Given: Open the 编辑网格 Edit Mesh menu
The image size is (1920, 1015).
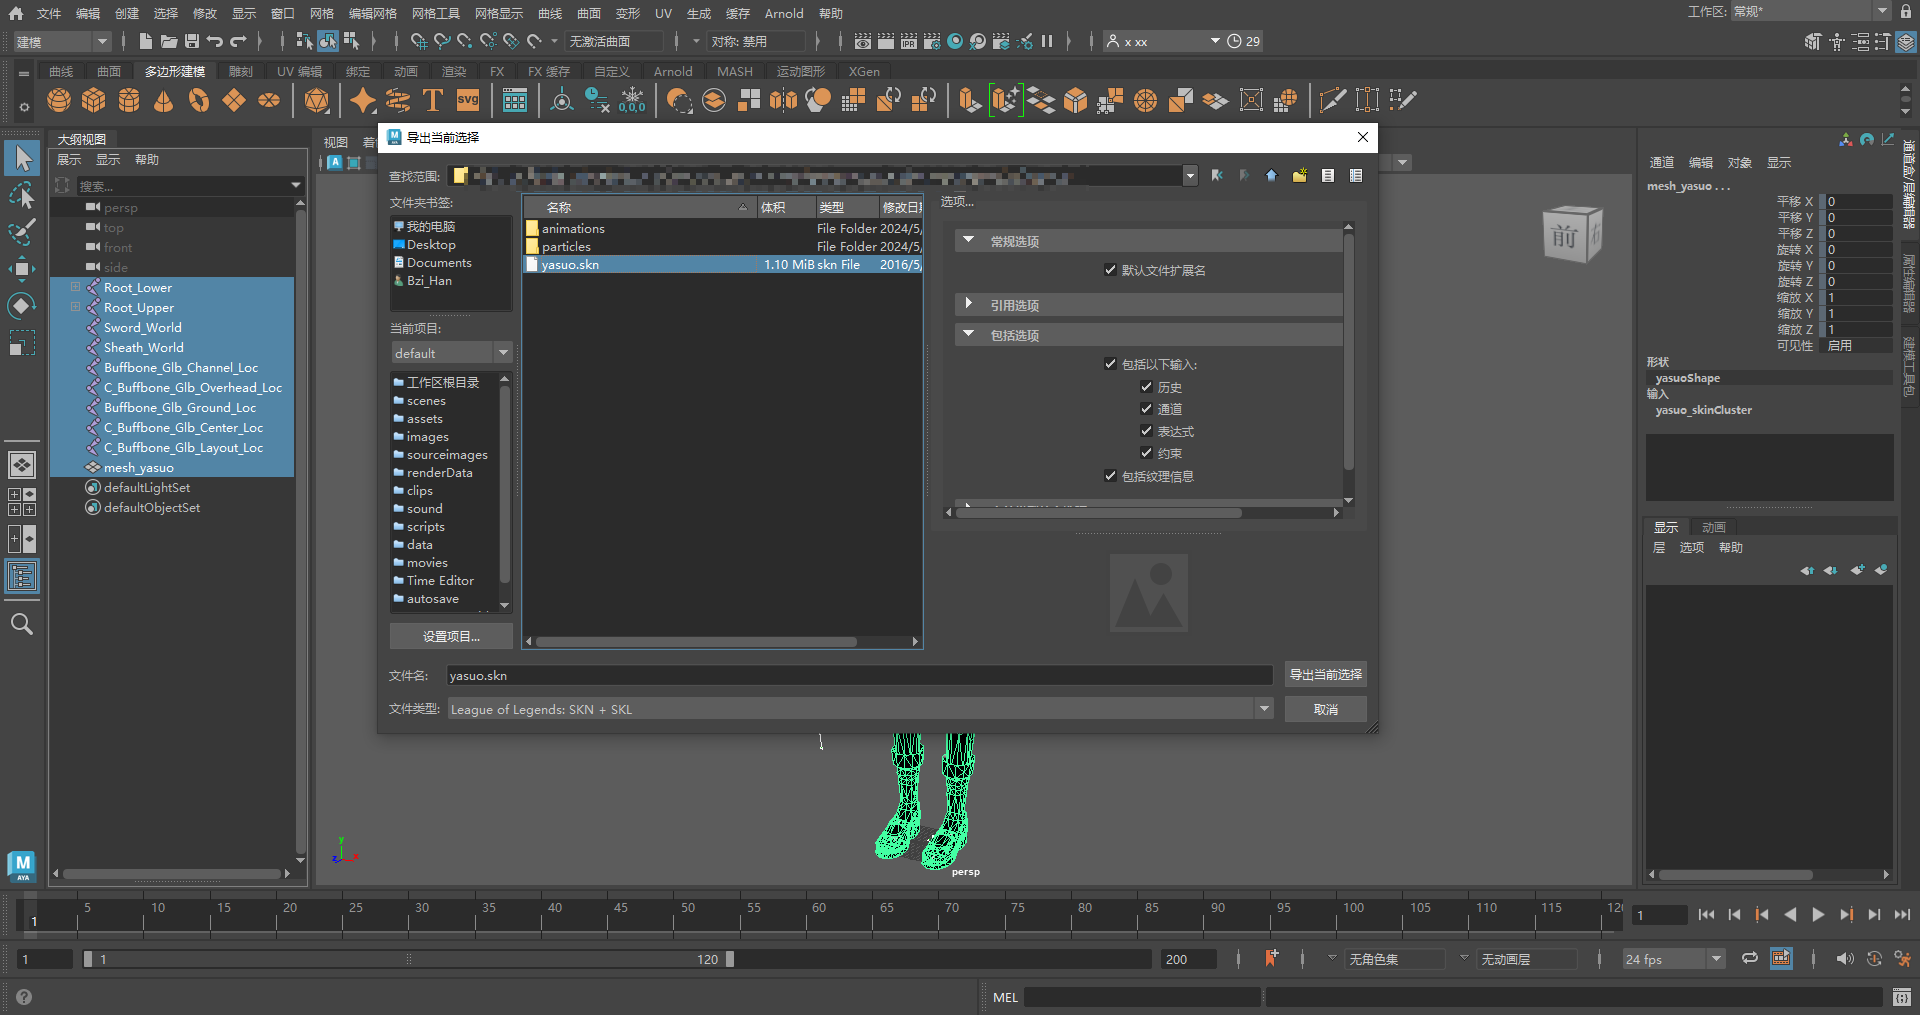Looking at the screenshot, I should [373, 13].
